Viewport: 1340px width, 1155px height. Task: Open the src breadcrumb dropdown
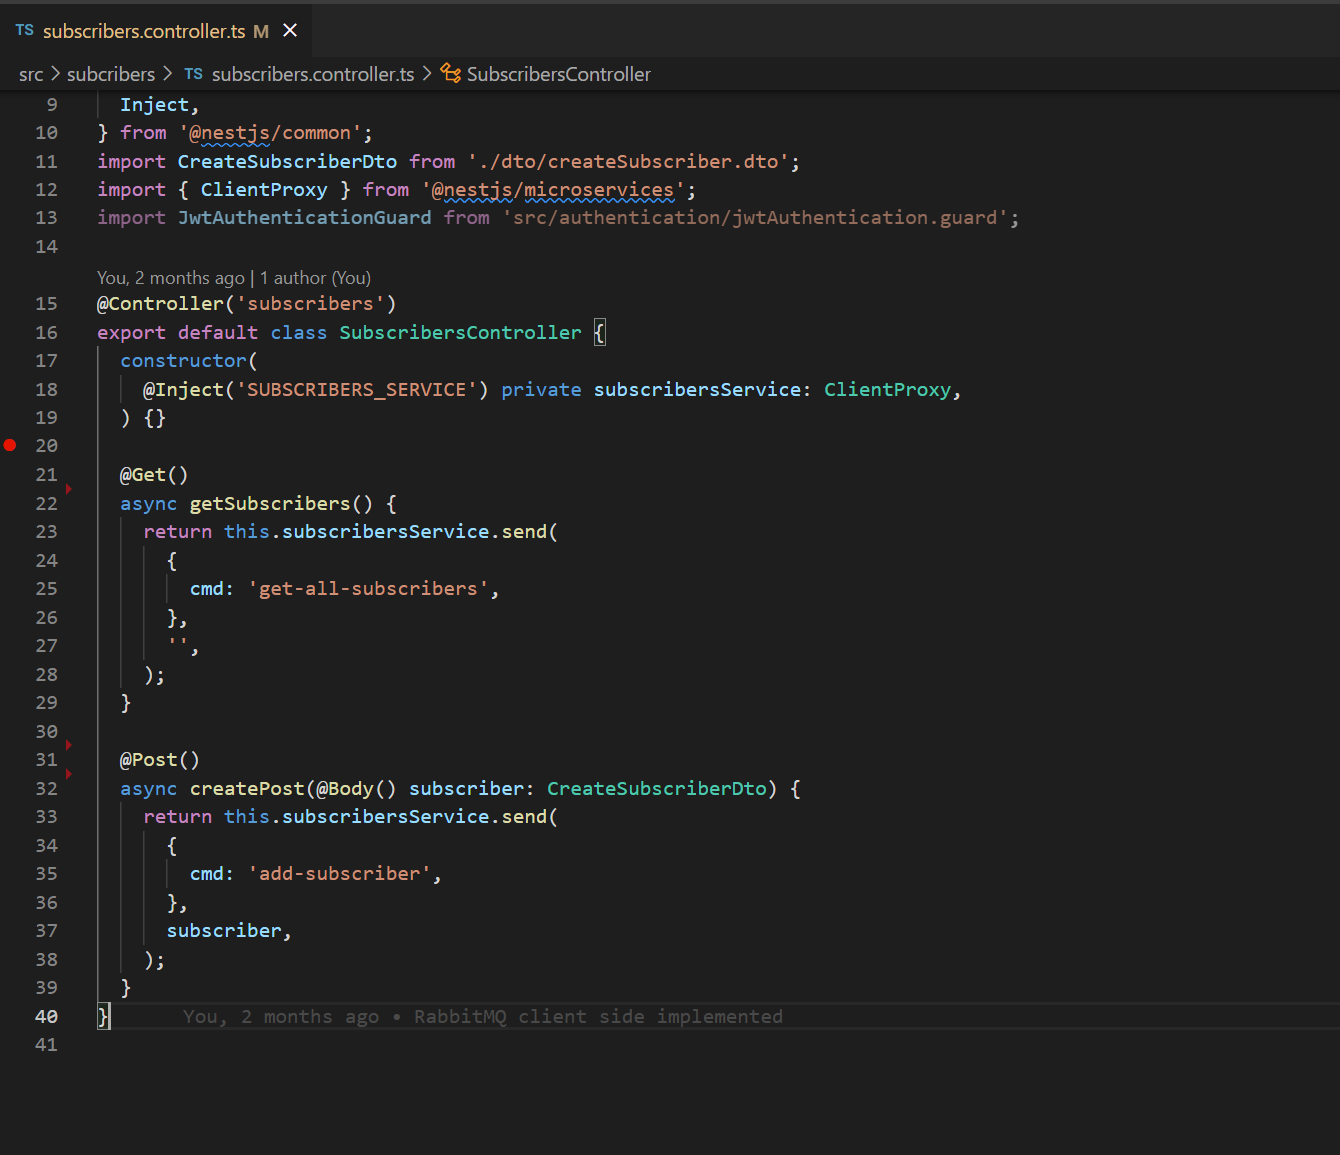(x=31, y=75)
